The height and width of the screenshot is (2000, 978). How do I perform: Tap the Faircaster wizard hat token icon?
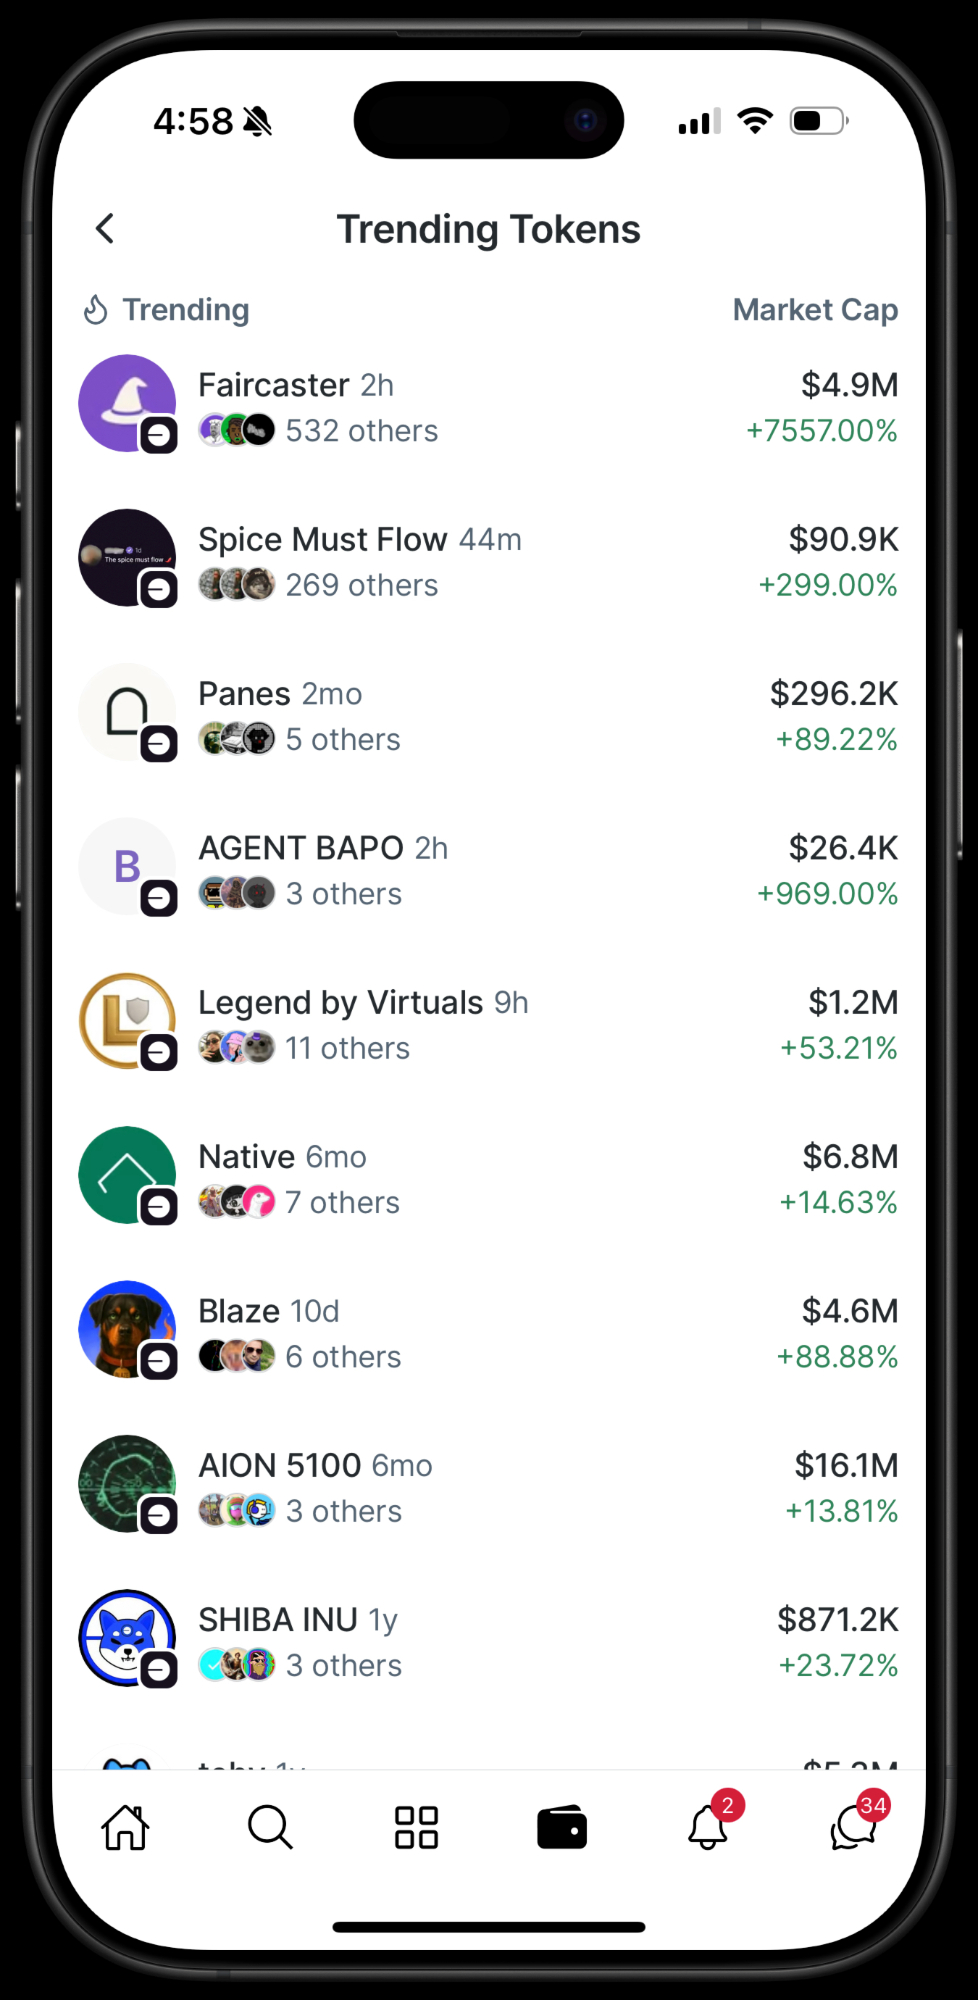(x=127, y=403)
